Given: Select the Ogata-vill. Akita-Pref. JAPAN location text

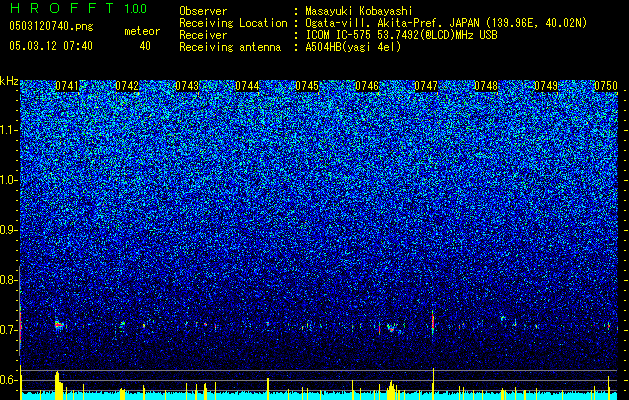Looking at the screenshot, I should click(446, 23).
